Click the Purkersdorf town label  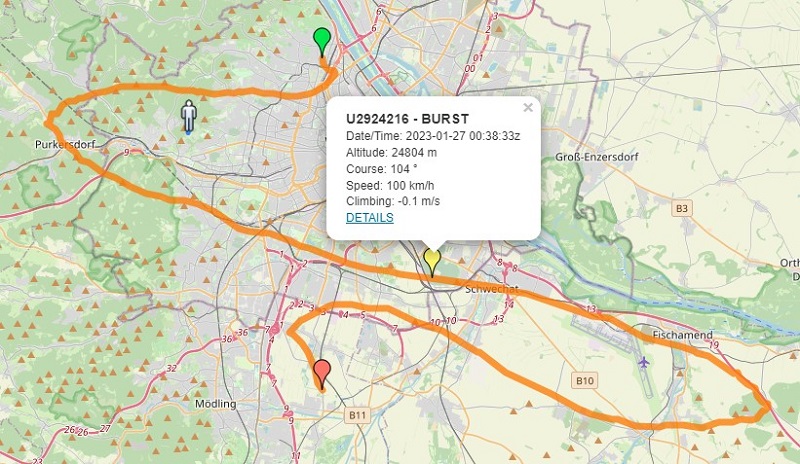tap(65, 144)
